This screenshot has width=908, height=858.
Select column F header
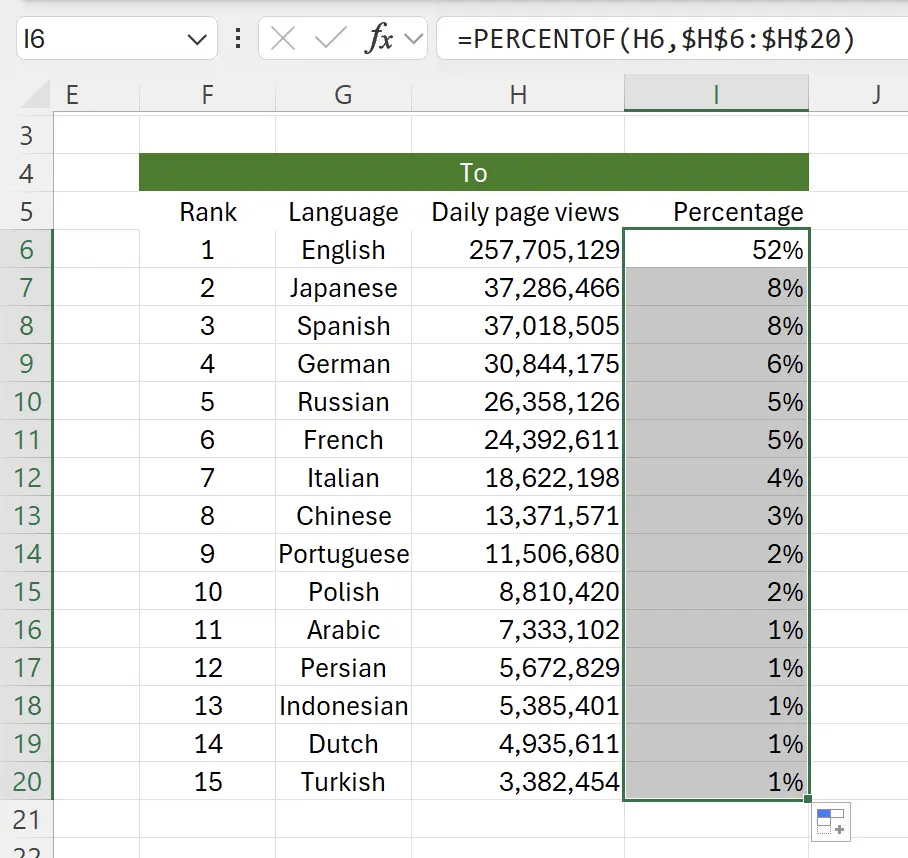207,95
